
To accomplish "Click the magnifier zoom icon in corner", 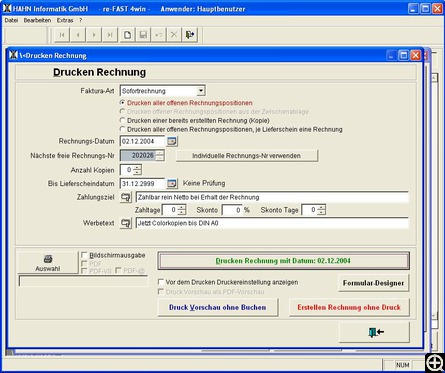I will [x=434, y=362].
